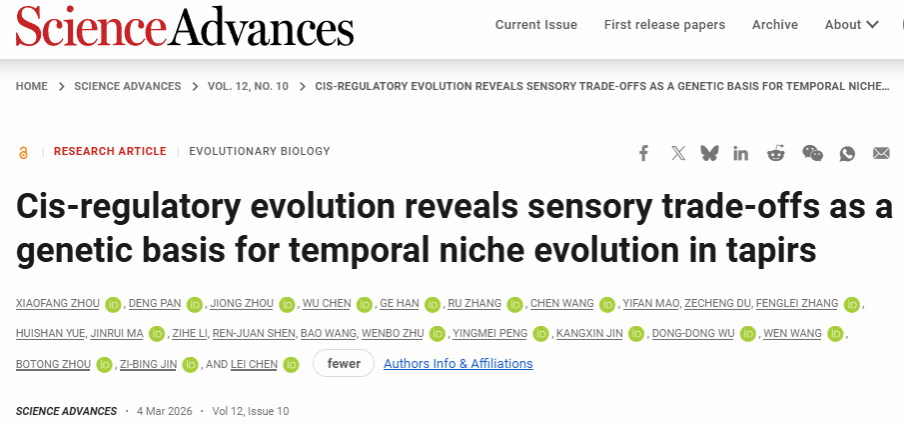
Task: Share article on Facebook
Action: tap(644, 153)
